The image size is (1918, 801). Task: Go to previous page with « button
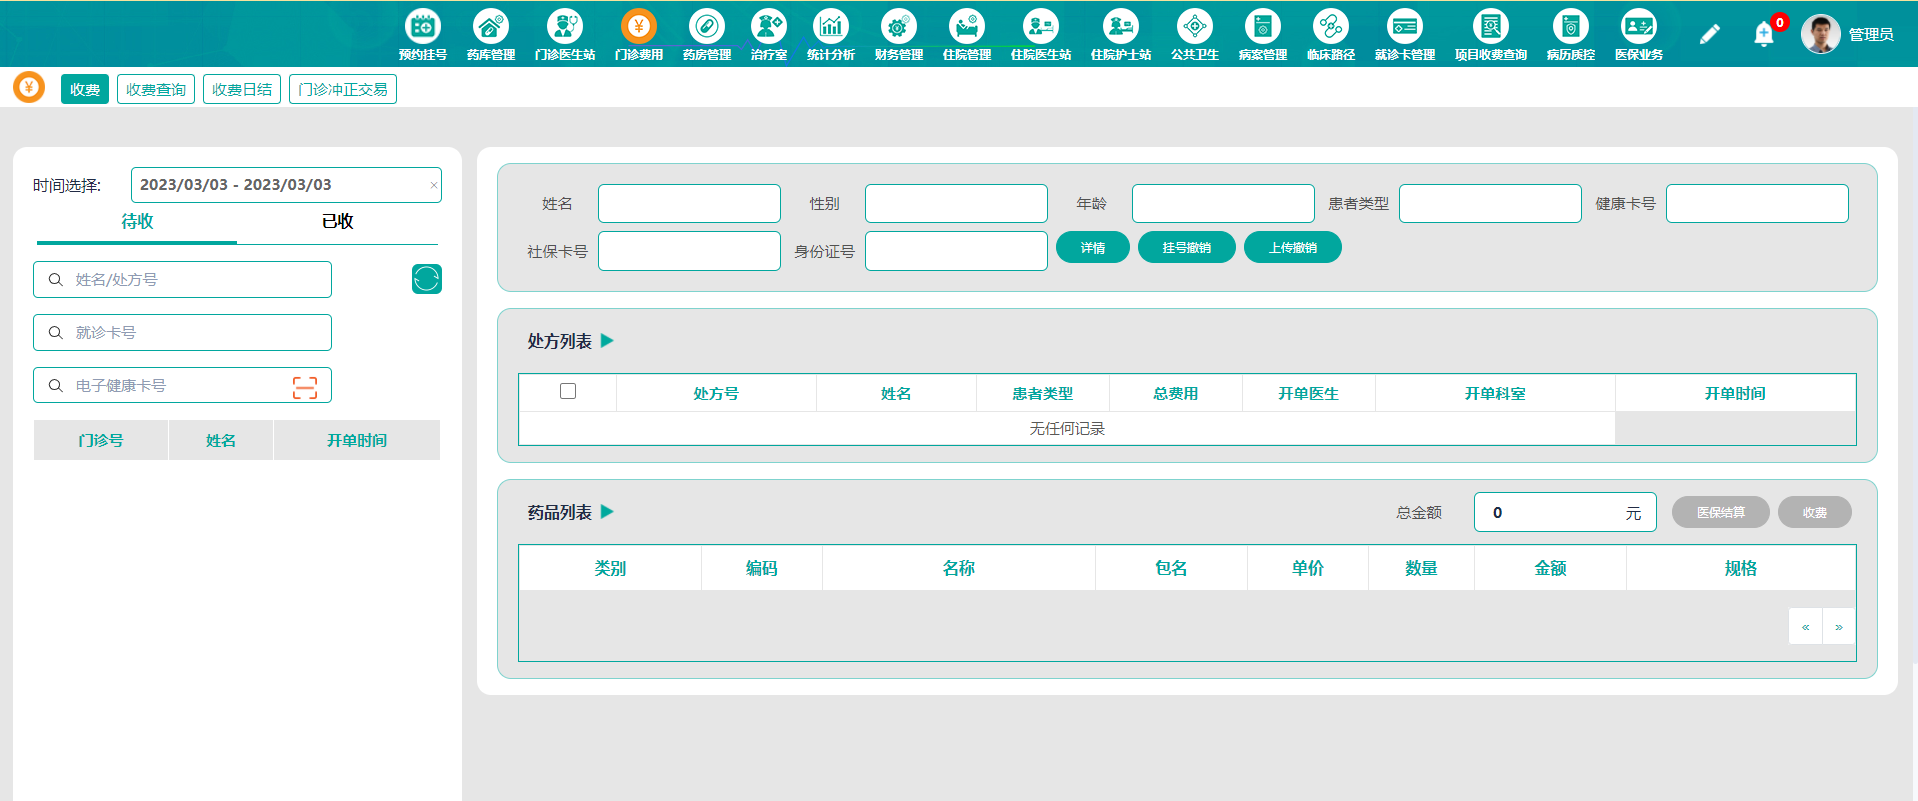[1805, 627]
